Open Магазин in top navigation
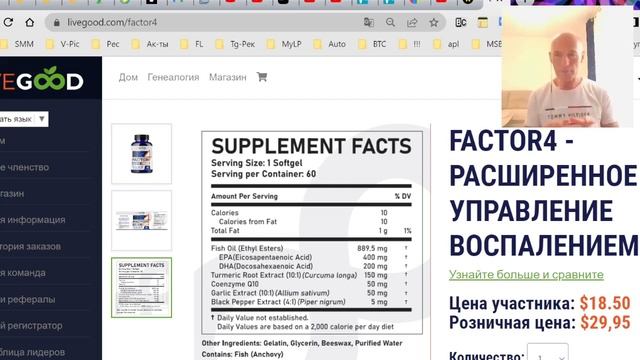 227,77
